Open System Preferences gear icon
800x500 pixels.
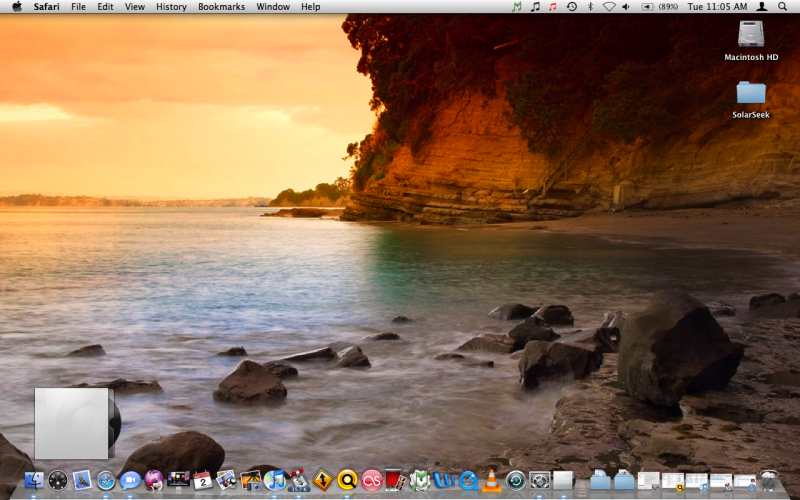pyautogui.click(x=540, y=480)
